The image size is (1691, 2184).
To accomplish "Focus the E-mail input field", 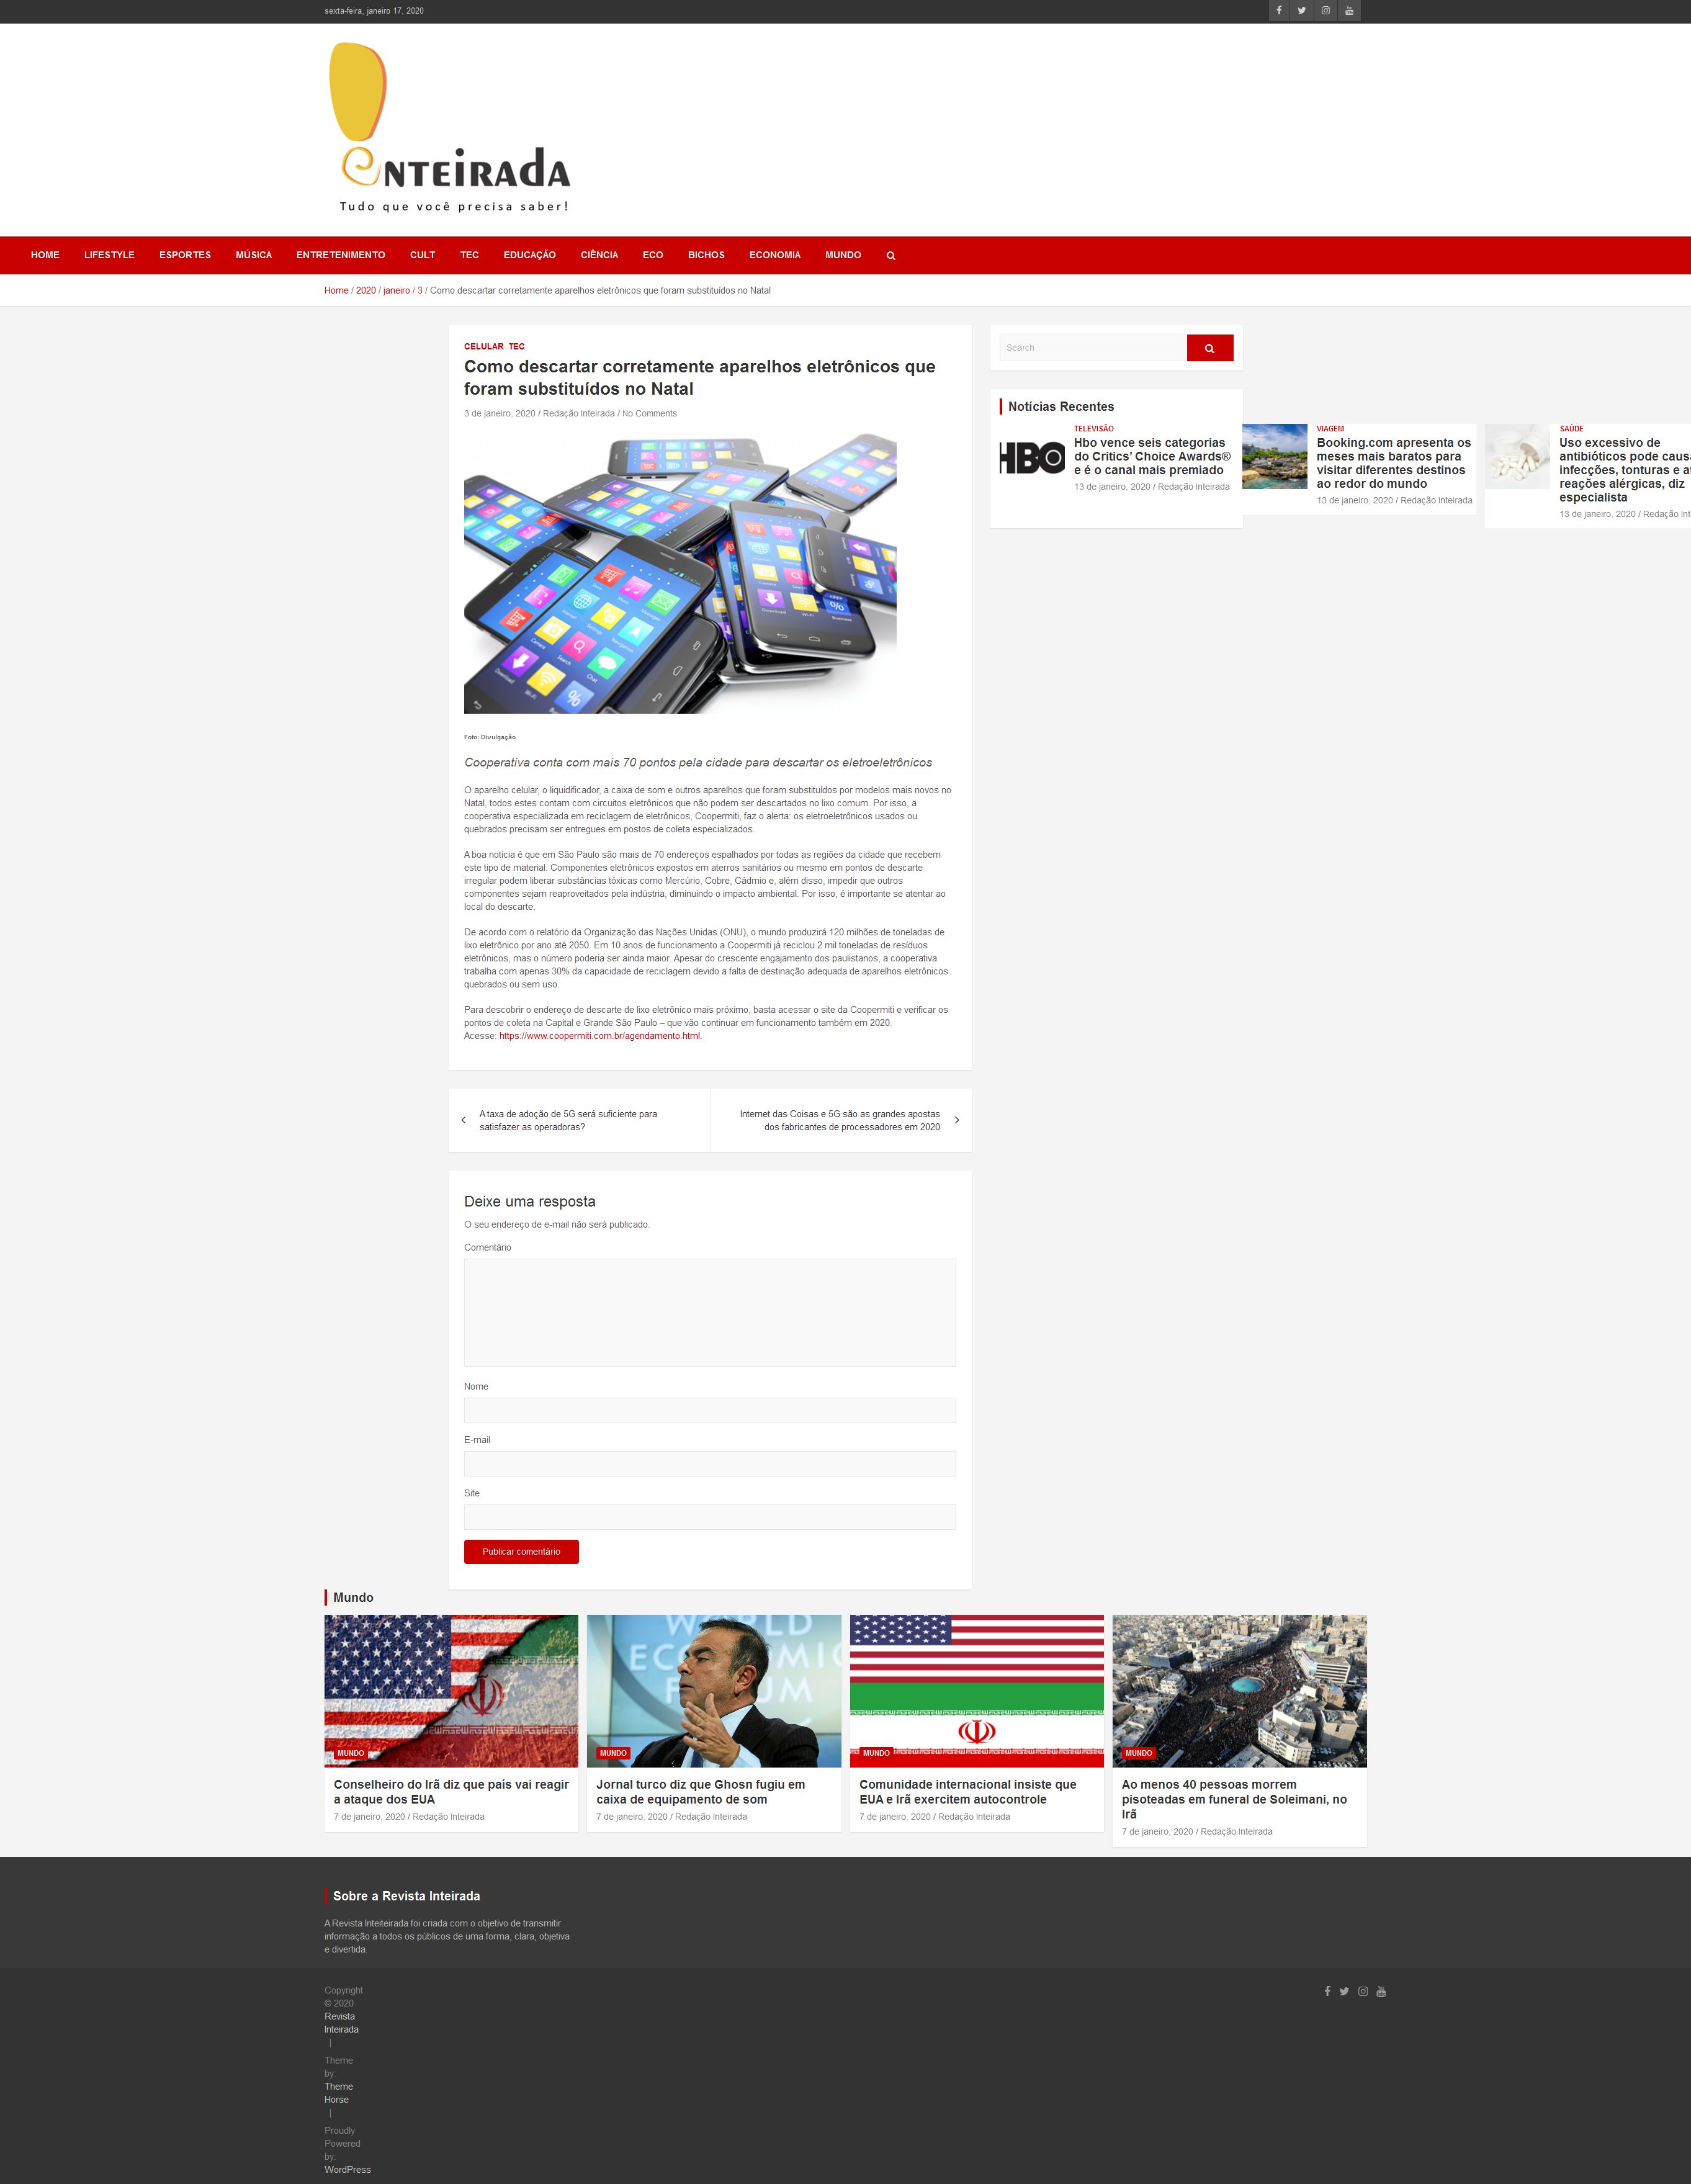I will 709,1463.
